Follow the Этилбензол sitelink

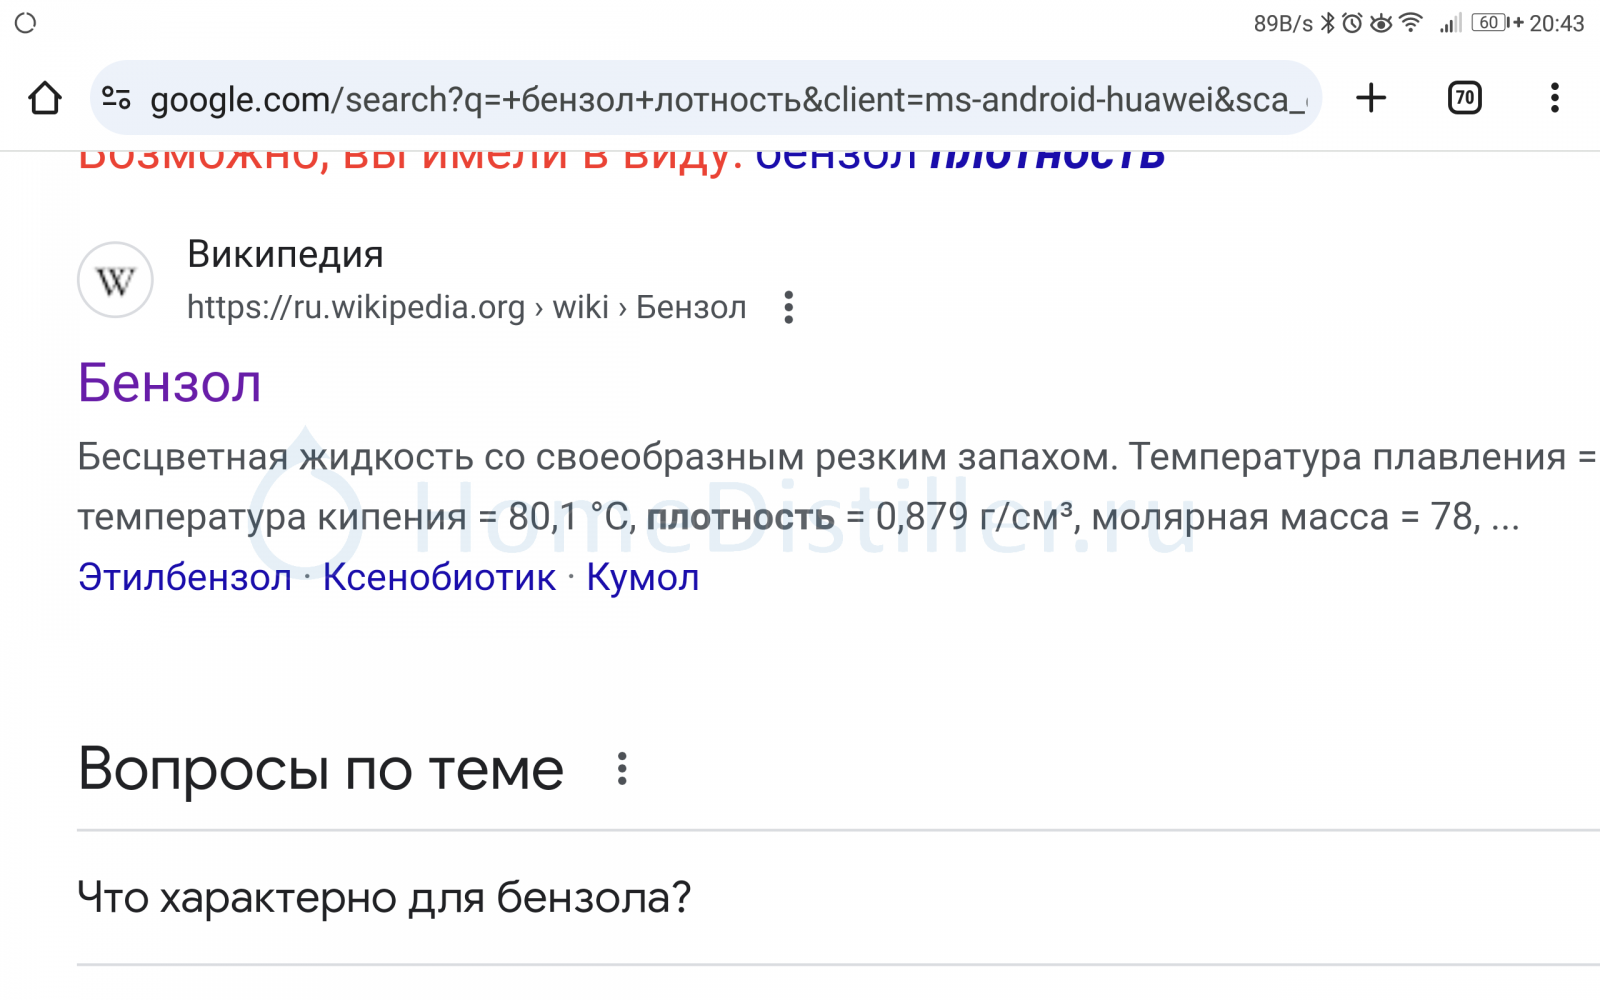pos(185,578)
